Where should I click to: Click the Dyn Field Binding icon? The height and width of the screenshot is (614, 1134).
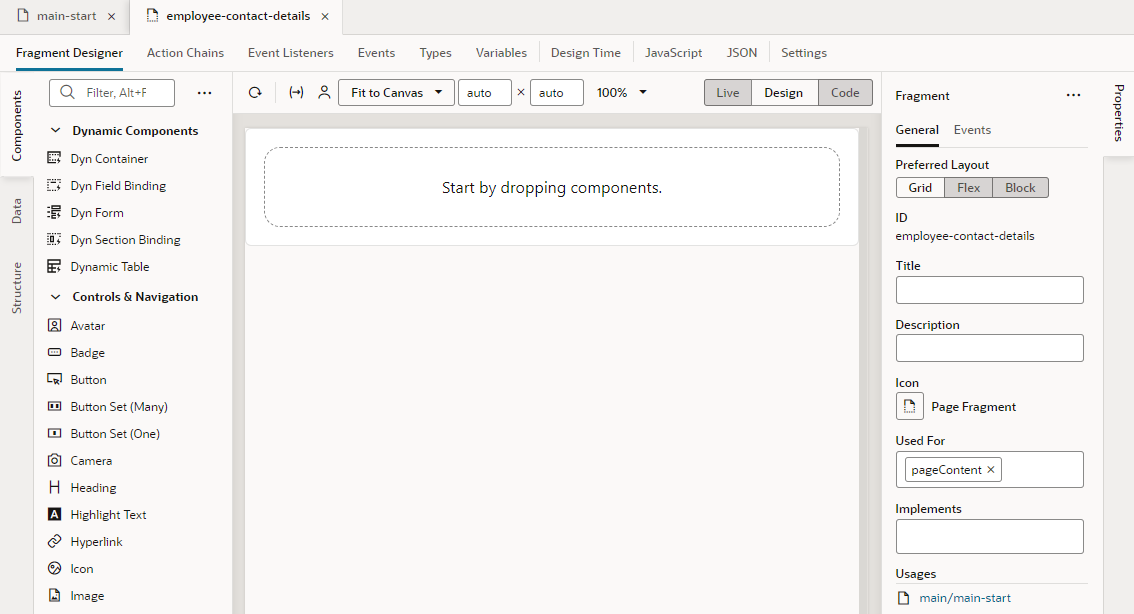pos(54,185)
